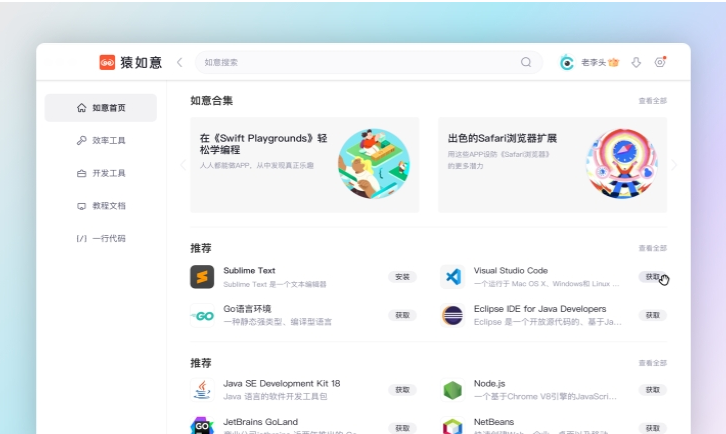Click the Go语言环境 icon
The image size is (726, 434).
pos(202,315)
